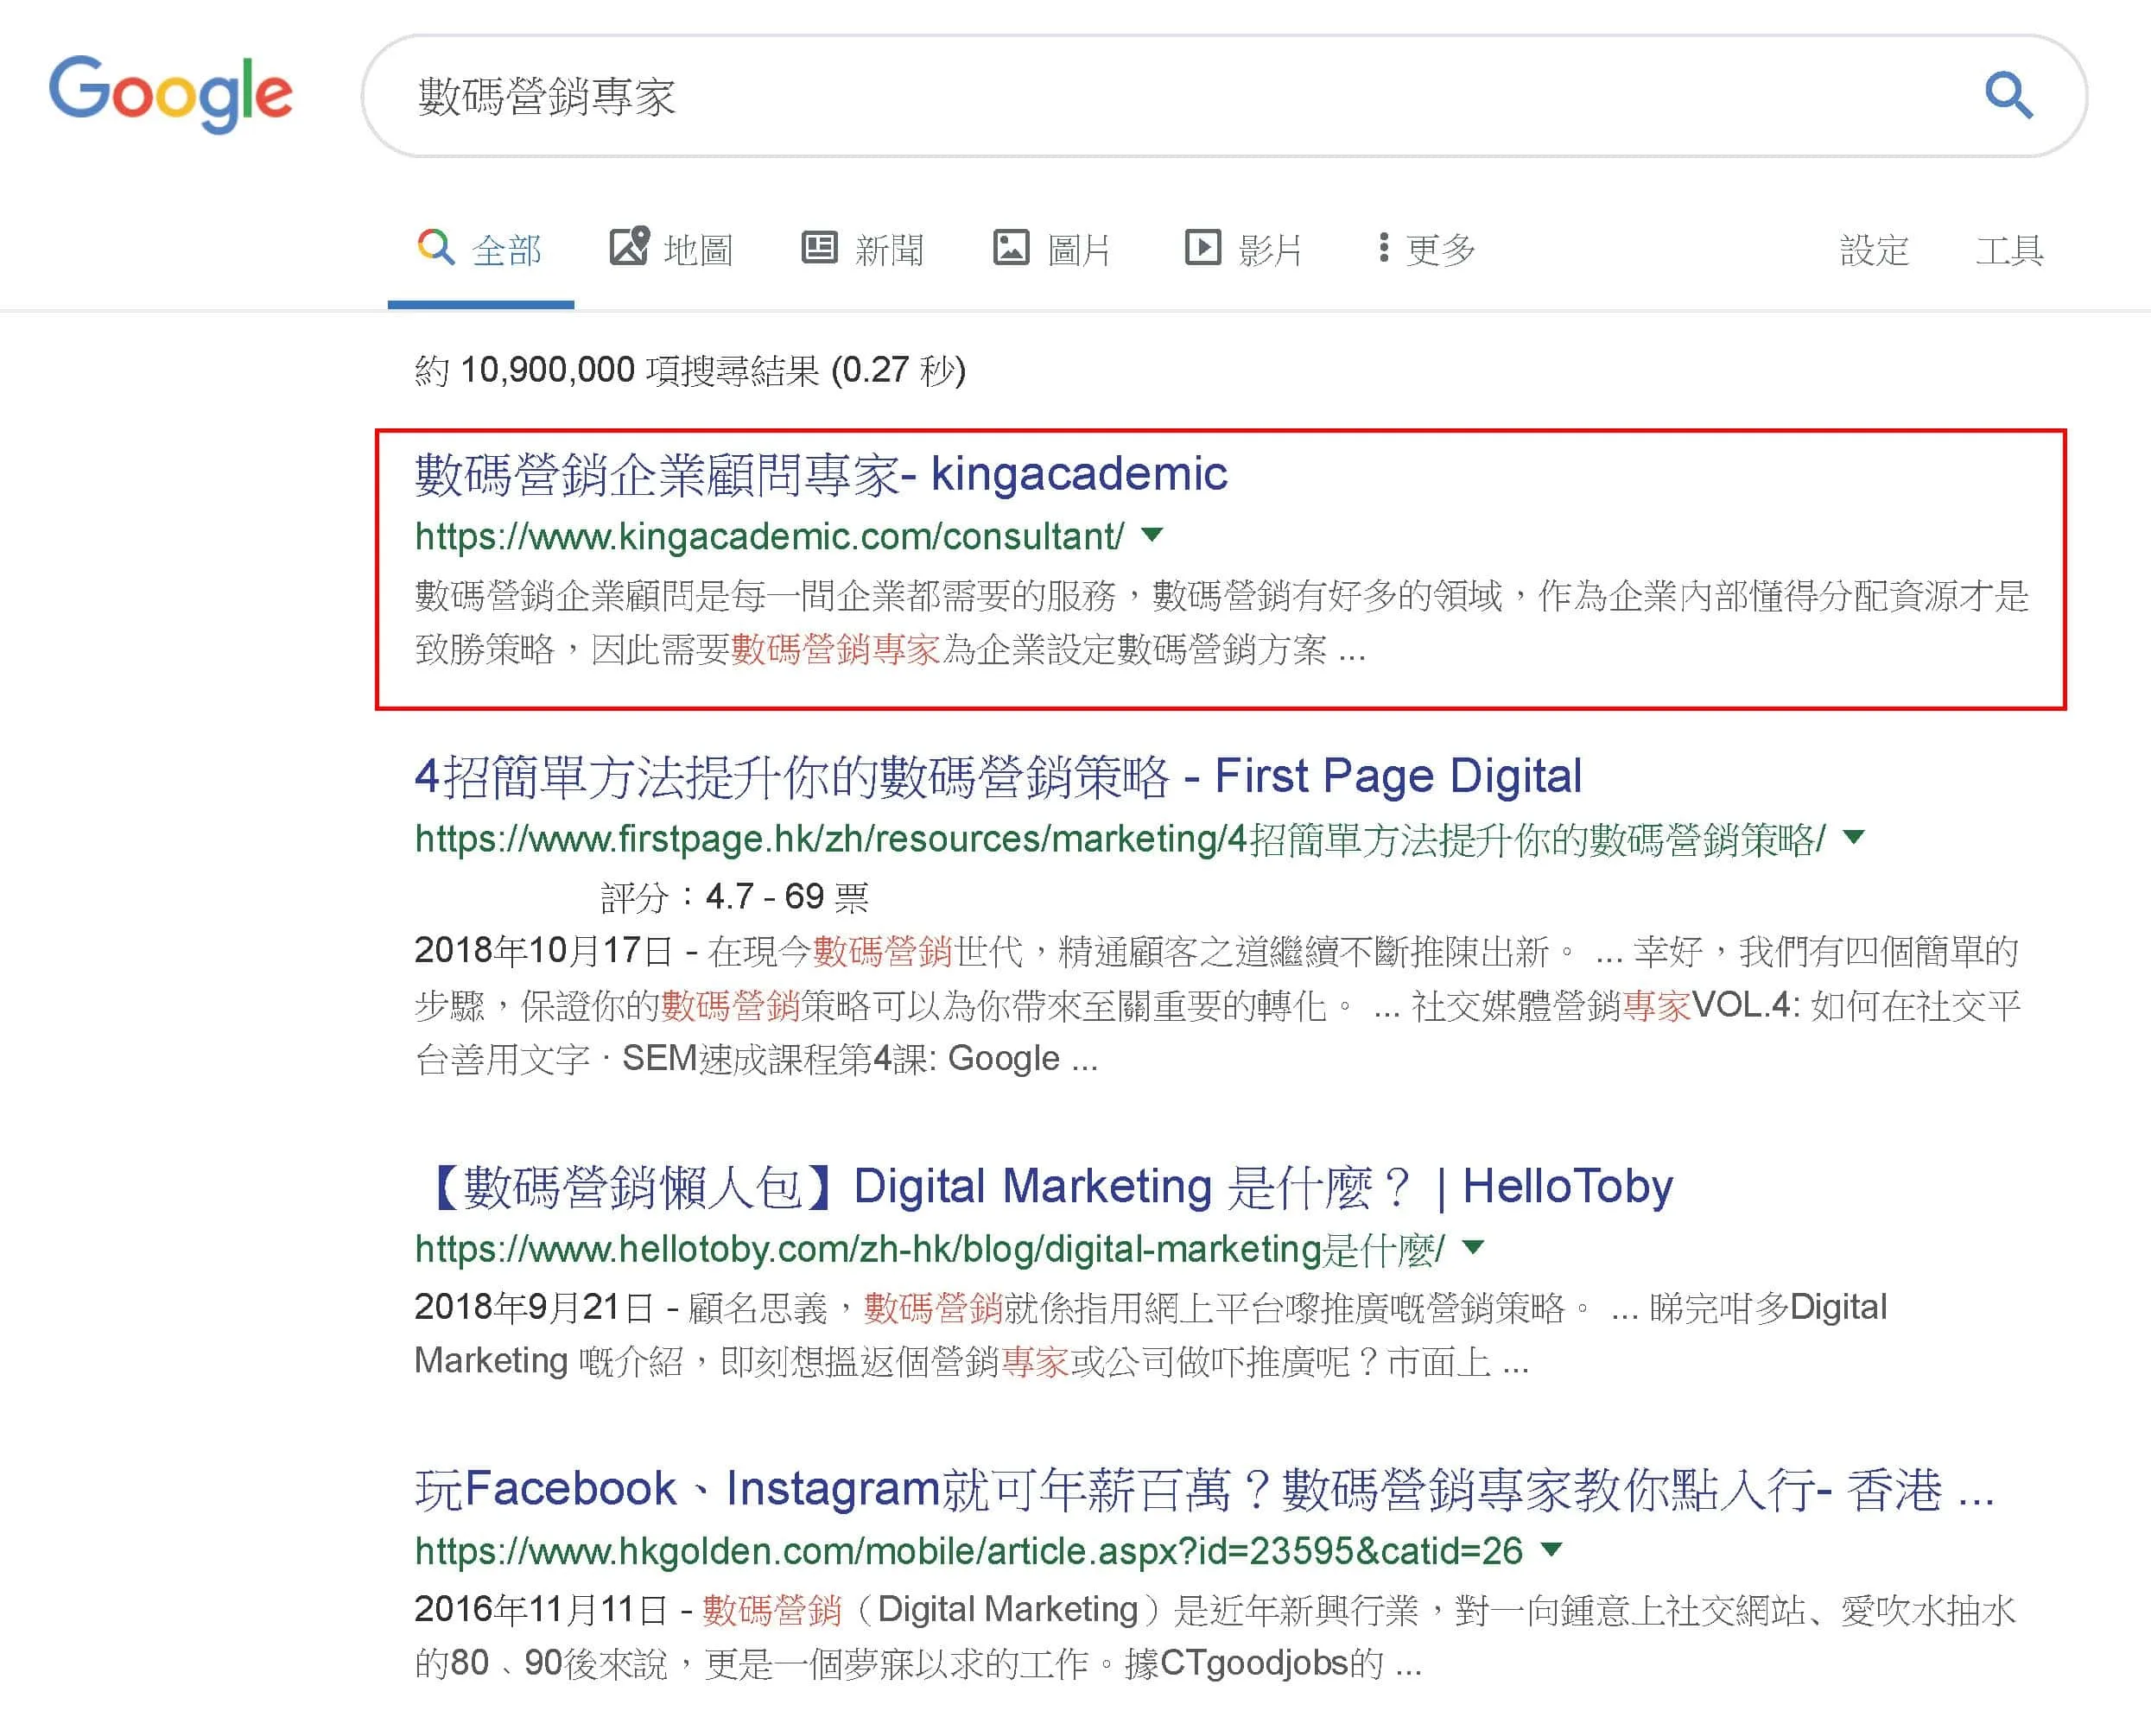Click the date 2016年11月11日 in snippet
This screenshot has height=1736, width=2151.
(x=541, y=1610)
